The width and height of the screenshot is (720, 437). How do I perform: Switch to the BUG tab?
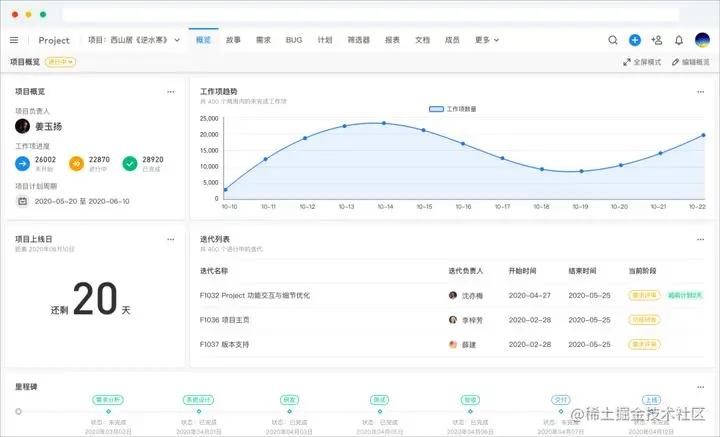tap(294, 40)
